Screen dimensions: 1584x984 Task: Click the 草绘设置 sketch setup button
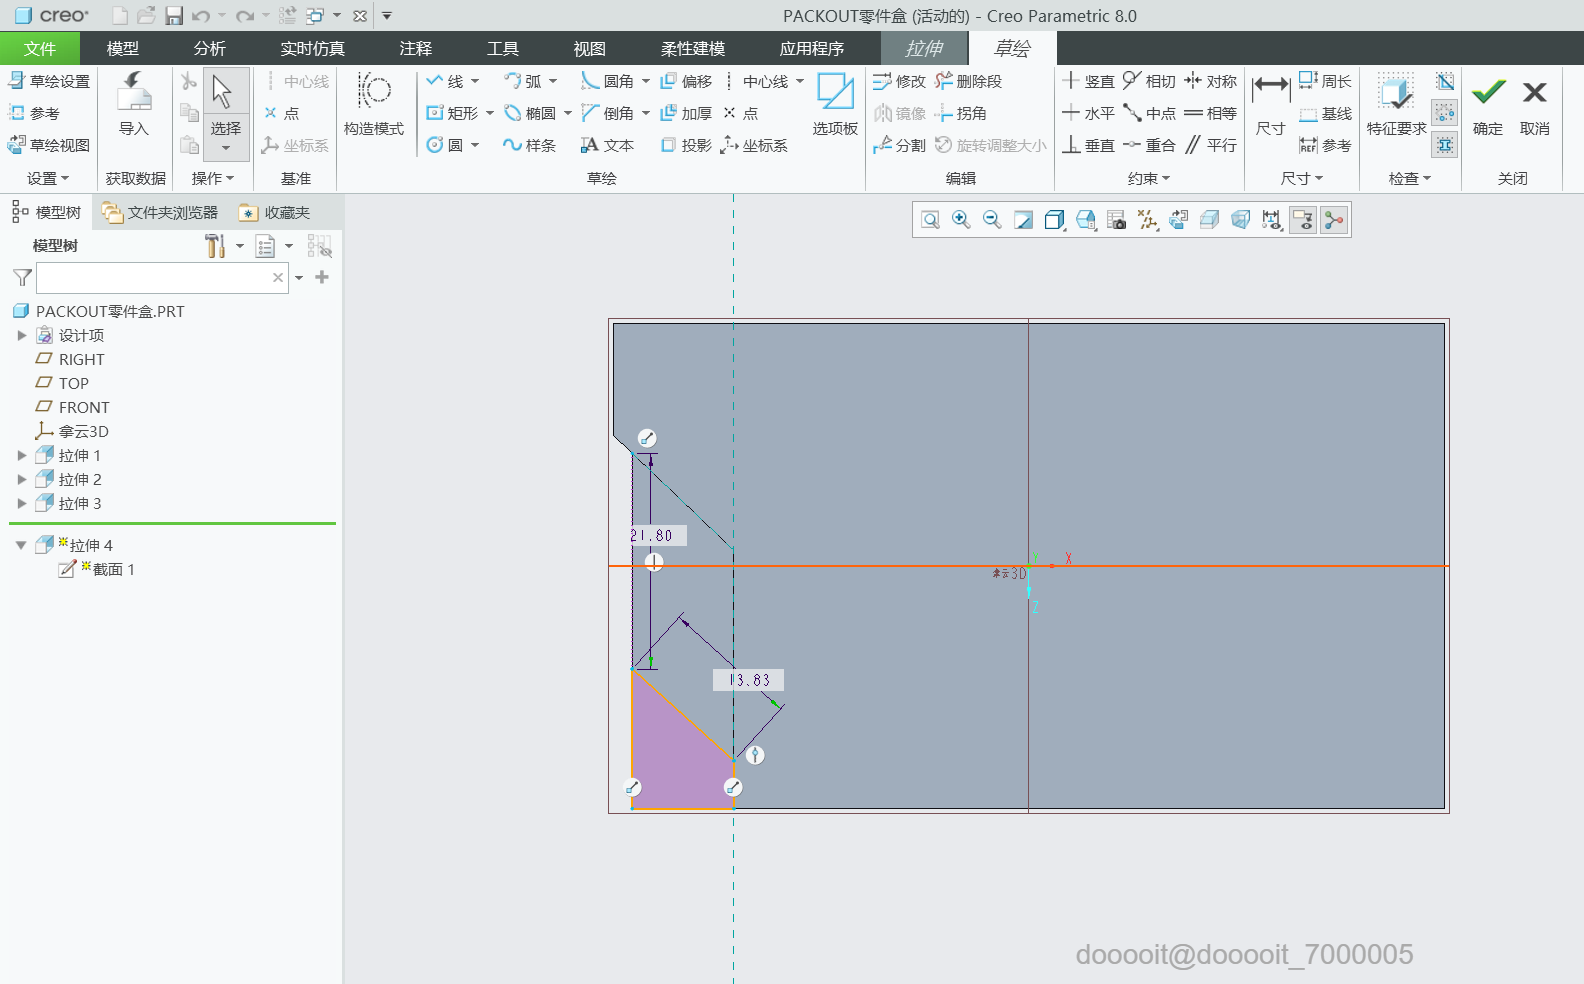click(49, 81)
